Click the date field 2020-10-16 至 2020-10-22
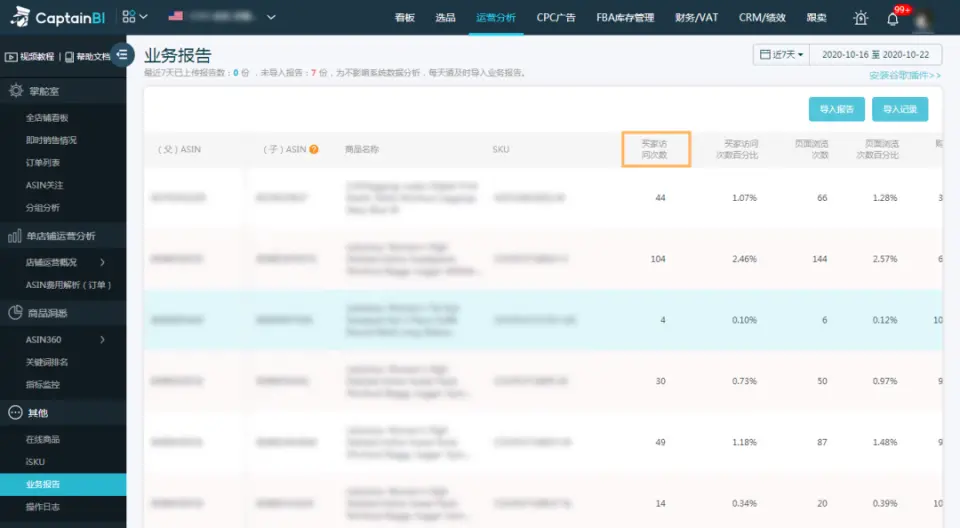The image size is (960, 528). point(875,54)
